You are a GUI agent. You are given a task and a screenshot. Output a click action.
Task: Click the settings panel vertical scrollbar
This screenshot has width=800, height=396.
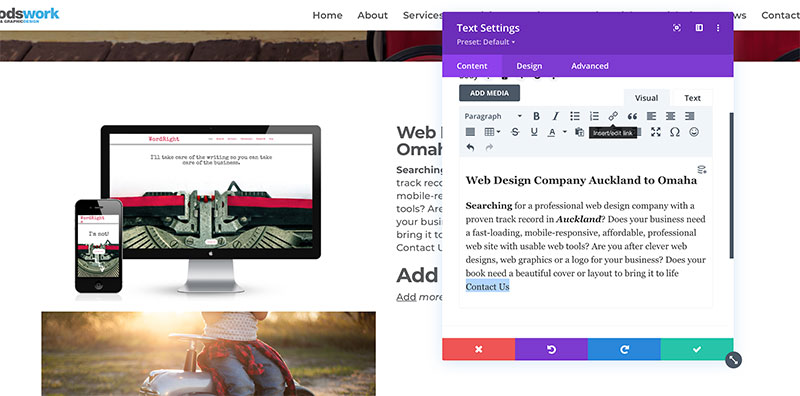732,185
